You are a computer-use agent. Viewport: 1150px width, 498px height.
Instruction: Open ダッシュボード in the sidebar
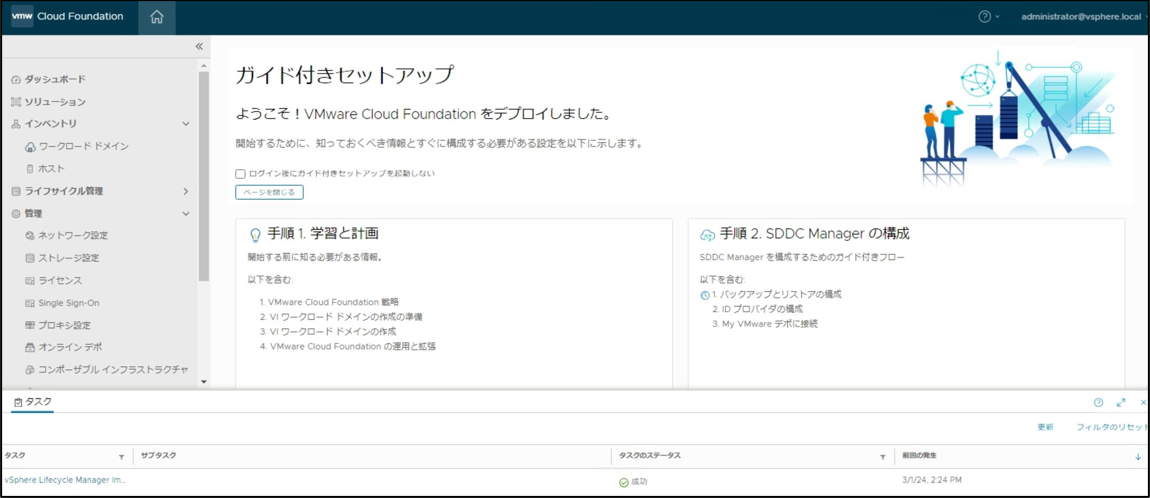55,79
